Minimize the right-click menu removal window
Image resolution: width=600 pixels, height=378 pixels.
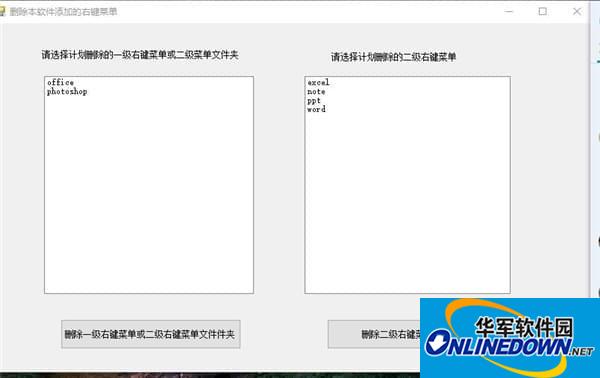coord(509,11)
